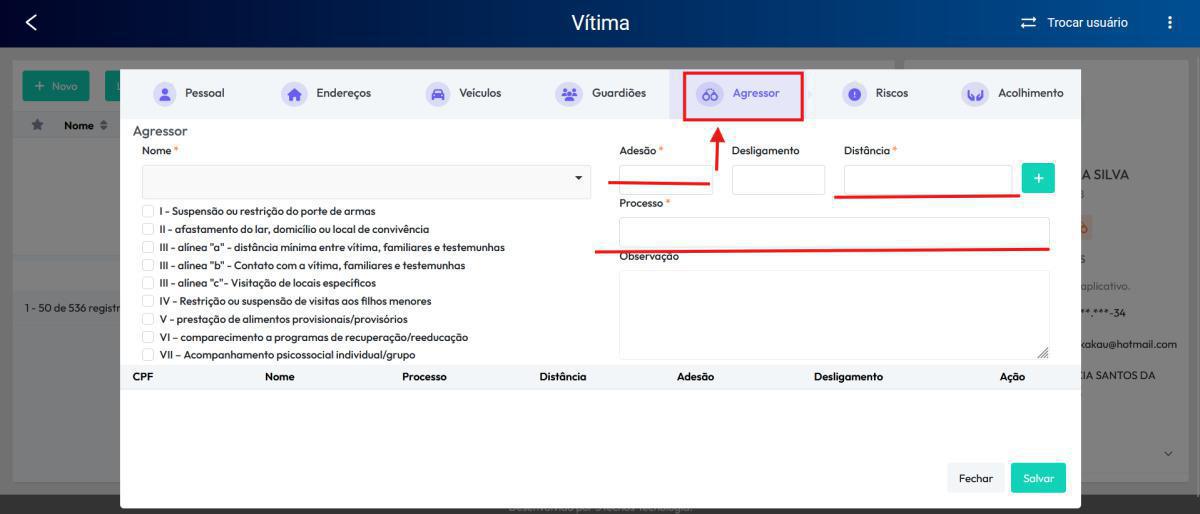
Task: Check III alínea "c" Visitação de locais
Action: (x=148, y=283)
